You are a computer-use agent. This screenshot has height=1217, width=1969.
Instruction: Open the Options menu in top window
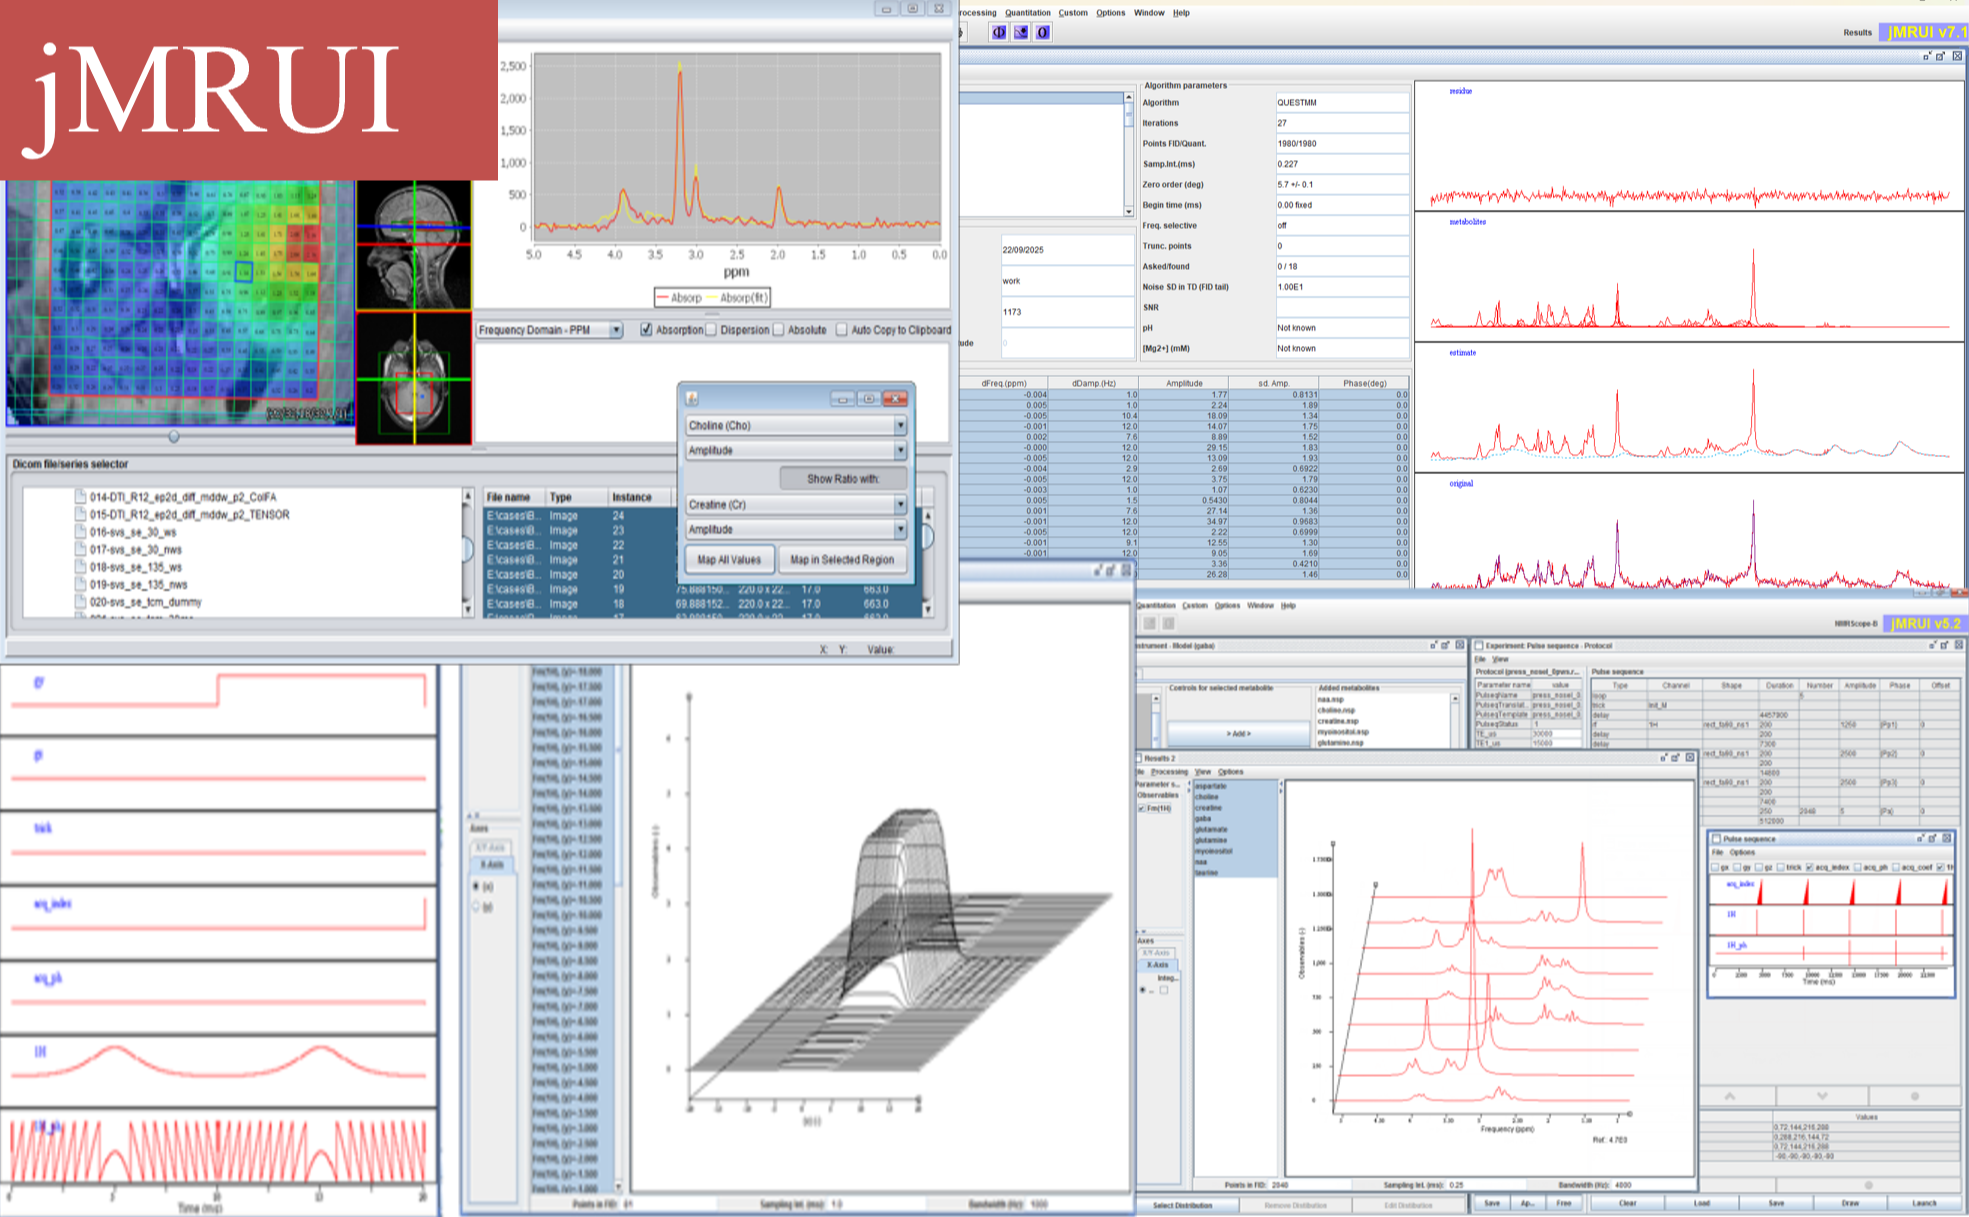[1110, 13]
